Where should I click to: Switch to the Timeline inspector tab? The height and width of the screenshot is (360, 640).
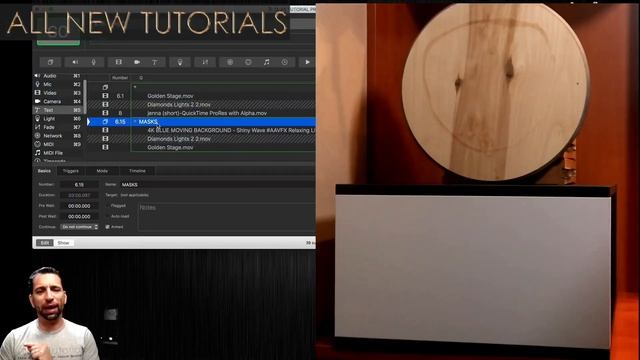137,171
